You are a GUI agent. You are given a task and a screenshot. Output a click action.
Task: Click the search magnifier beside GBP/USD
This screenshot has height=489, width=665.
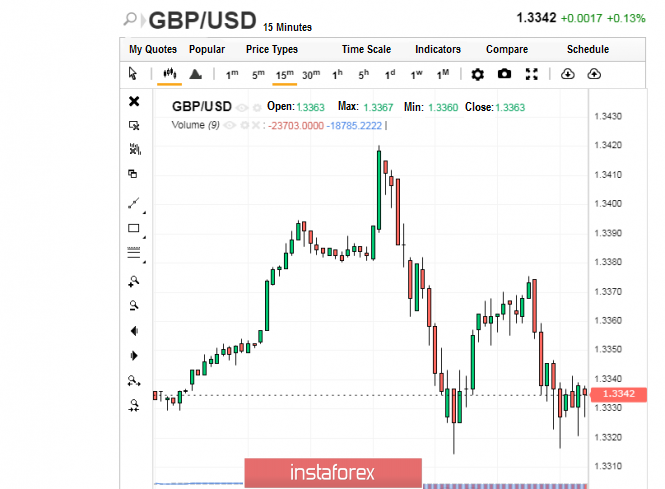(x=132, y=19)
